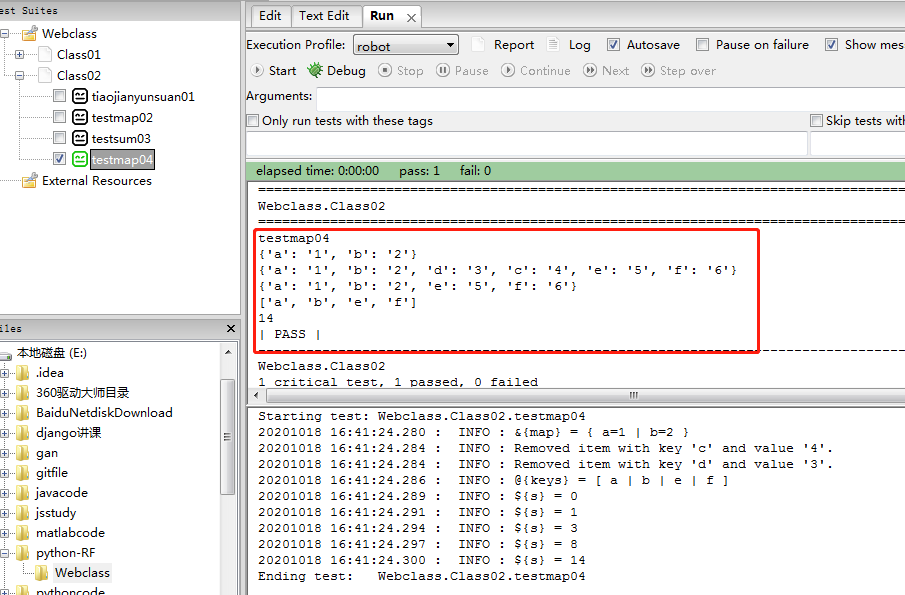Select the testmap04 test in tree
The image size is (905, 595).
click(x=122, y=160)
